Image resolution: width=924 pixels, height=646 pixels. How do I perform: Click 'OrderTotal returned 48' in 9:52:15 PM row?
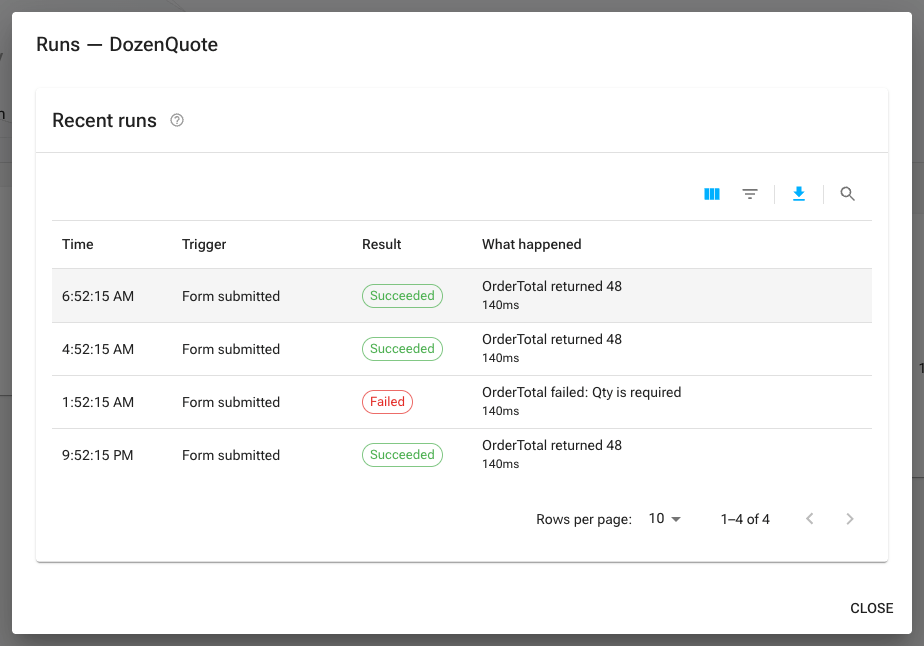coord(552,446)
